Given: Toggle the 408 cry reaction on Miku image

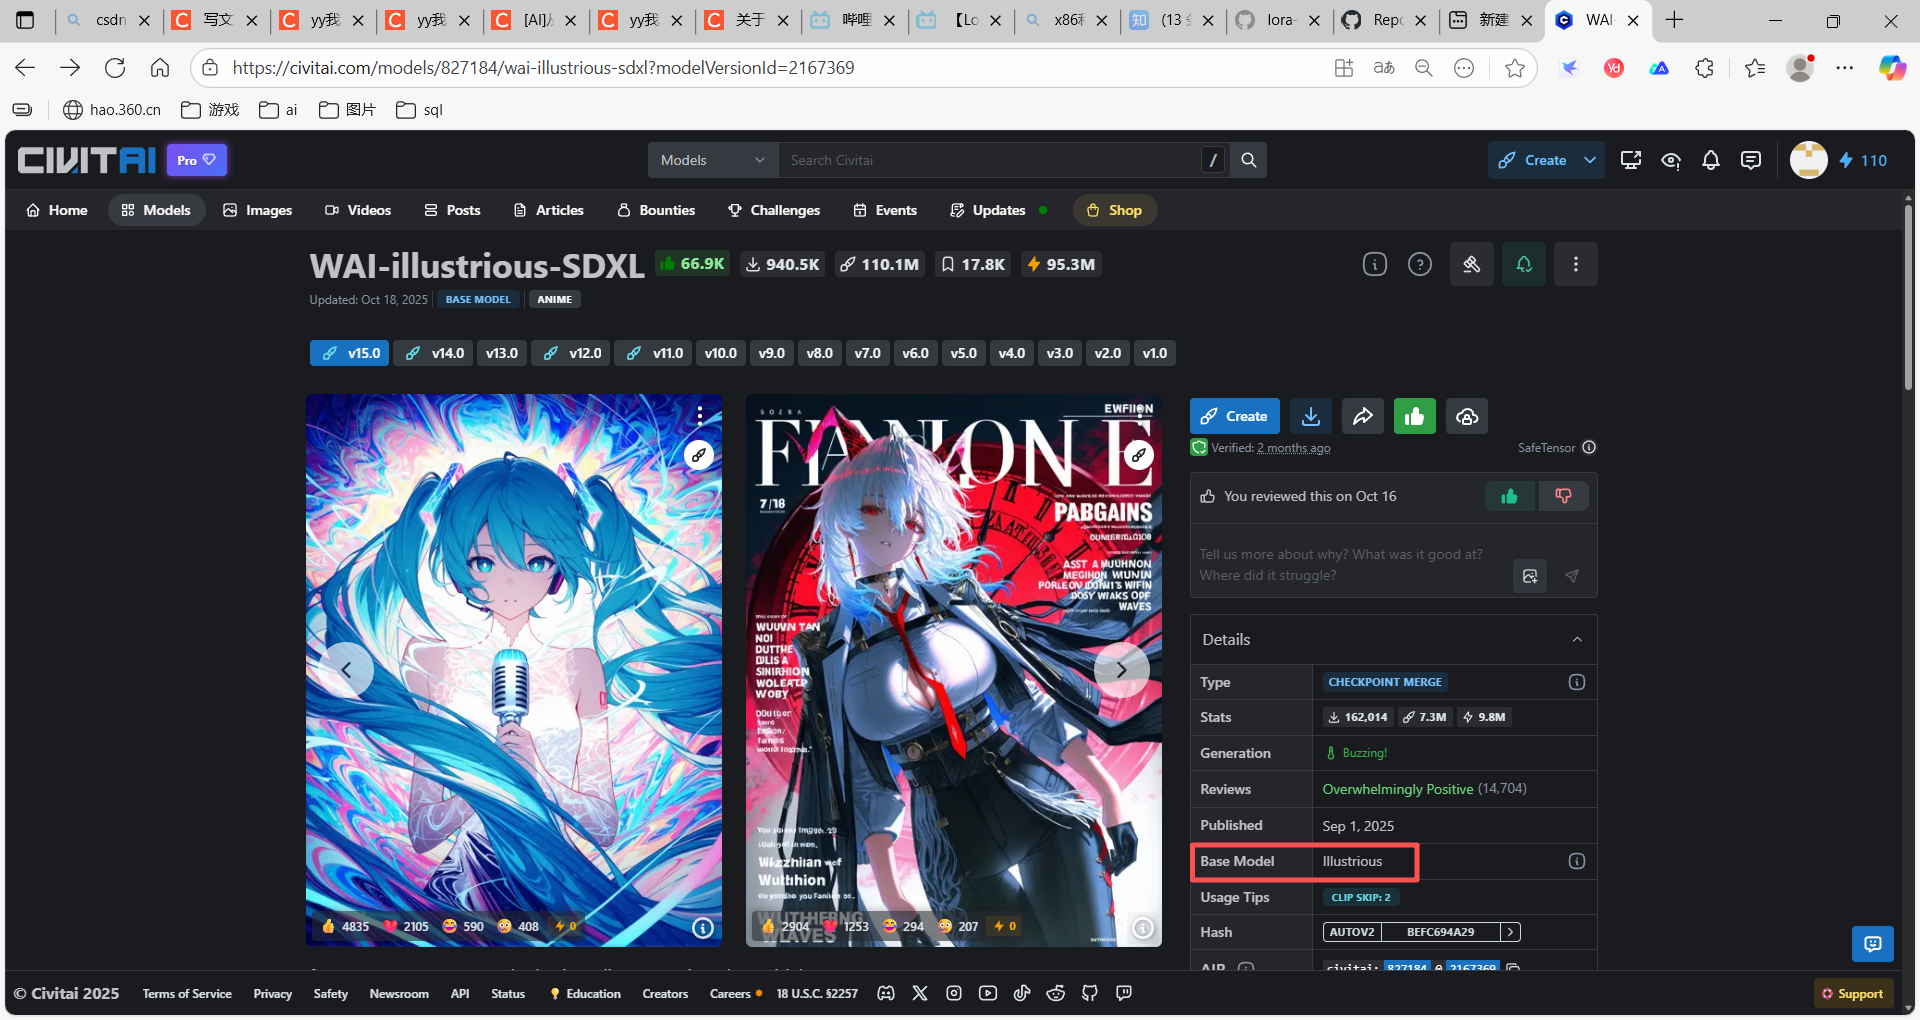Looking at the screenshot, I should point(519,926).
